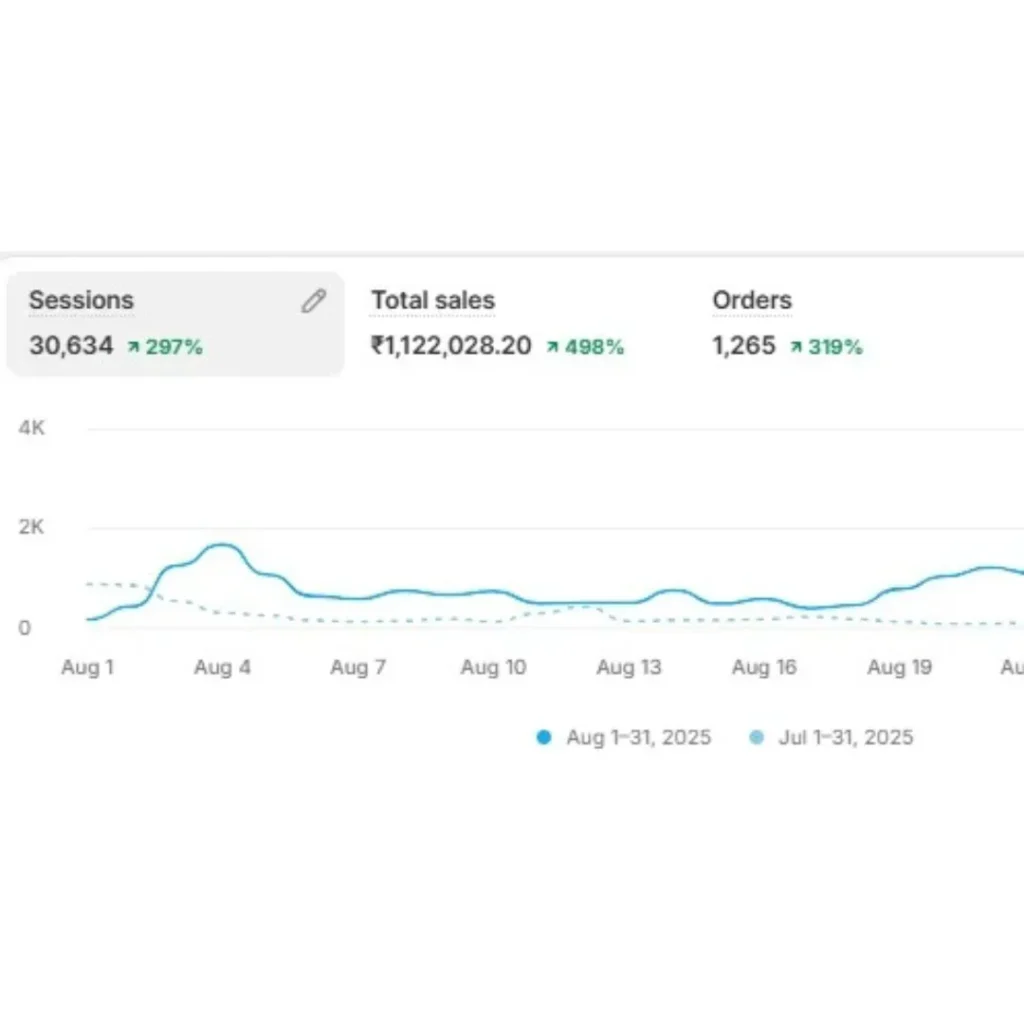Screen dimensions: 1024x1024
Task: Click the 4K y-axis label
Action: (x=32, y=428)
